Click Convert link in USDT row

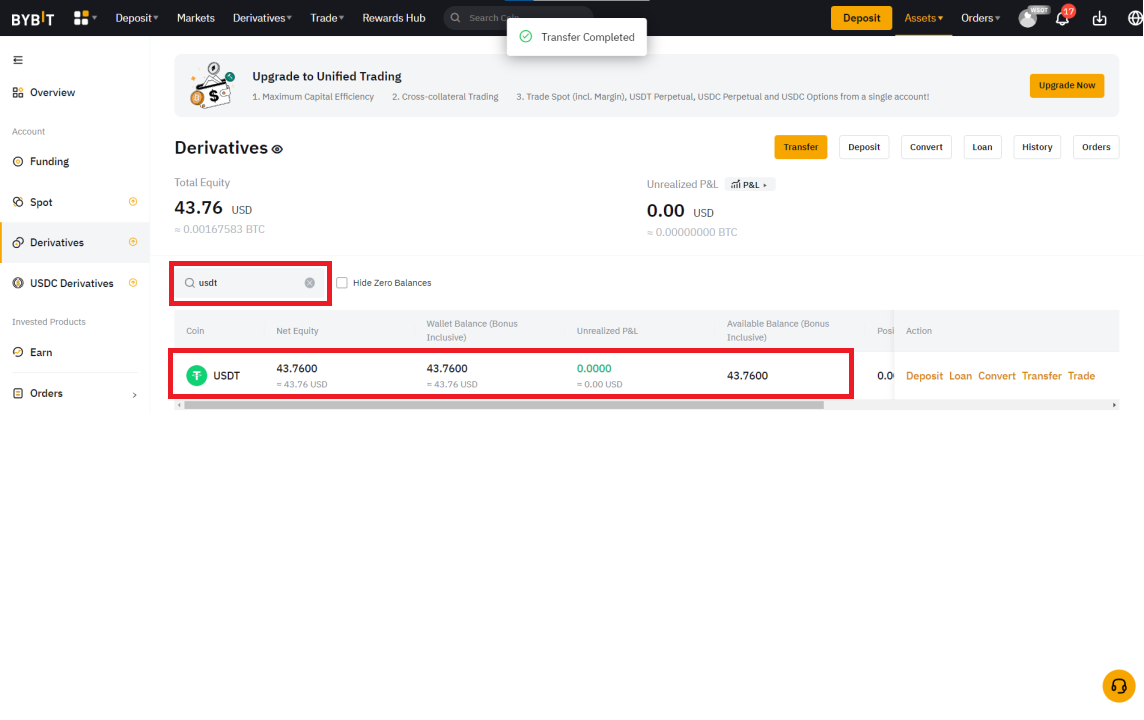coord(997,376)
